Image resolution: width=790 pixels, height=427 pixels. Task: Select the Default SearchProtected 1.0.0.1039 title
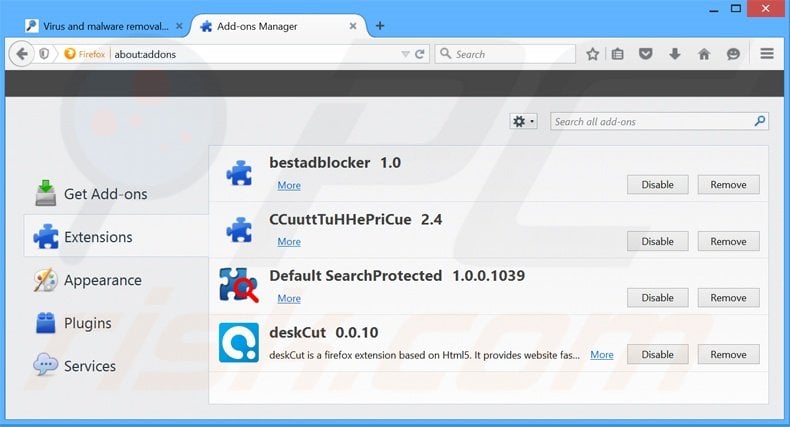click(x=397, y=276)
